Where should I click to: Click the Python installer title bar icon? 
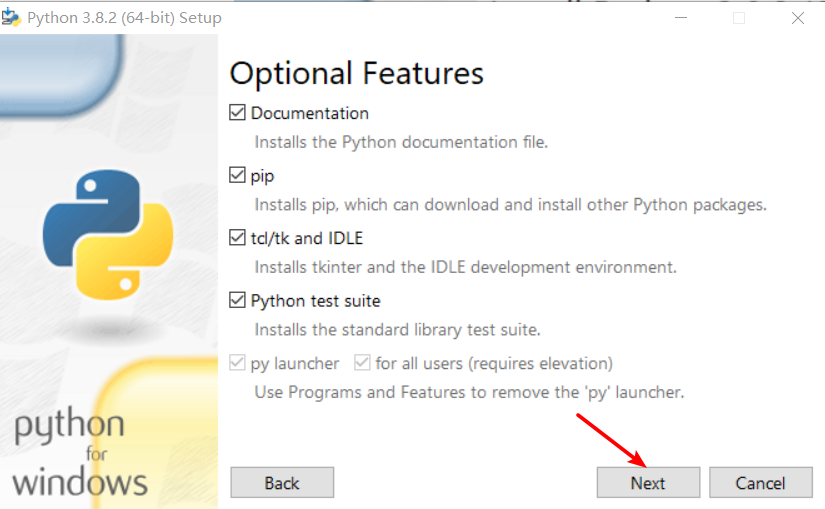[11, 17]
